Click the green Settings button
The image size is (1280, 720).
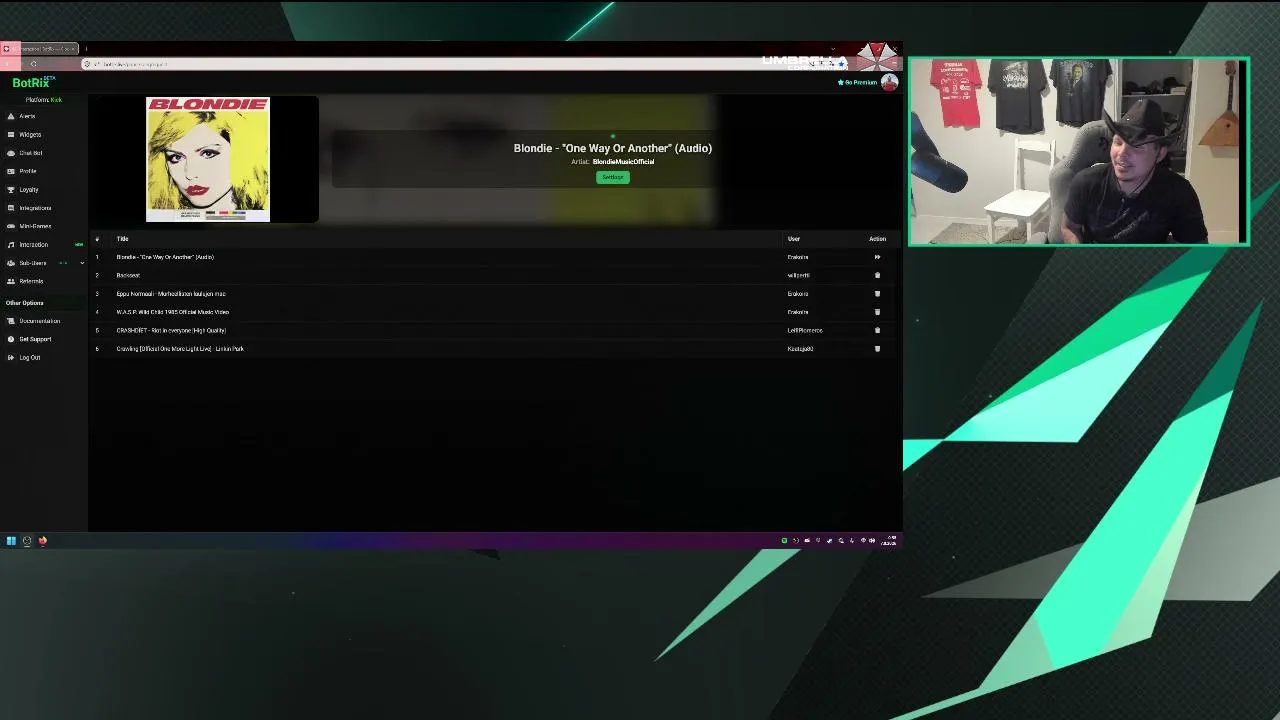(x=613, y=177)
